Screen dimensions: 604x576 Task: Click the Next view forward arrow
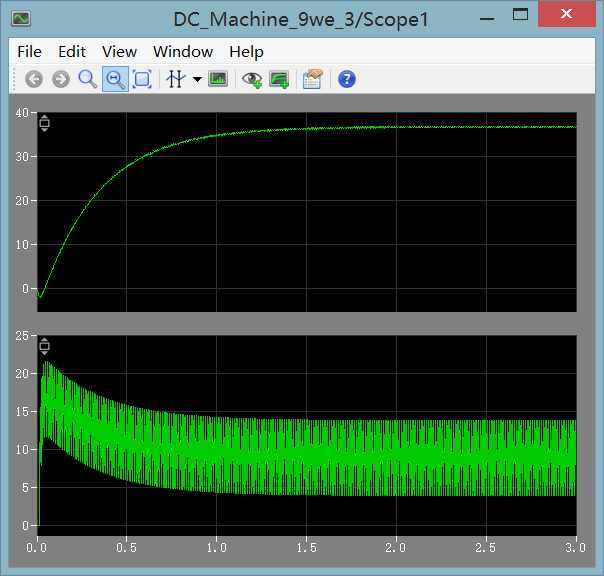(61, 79)
